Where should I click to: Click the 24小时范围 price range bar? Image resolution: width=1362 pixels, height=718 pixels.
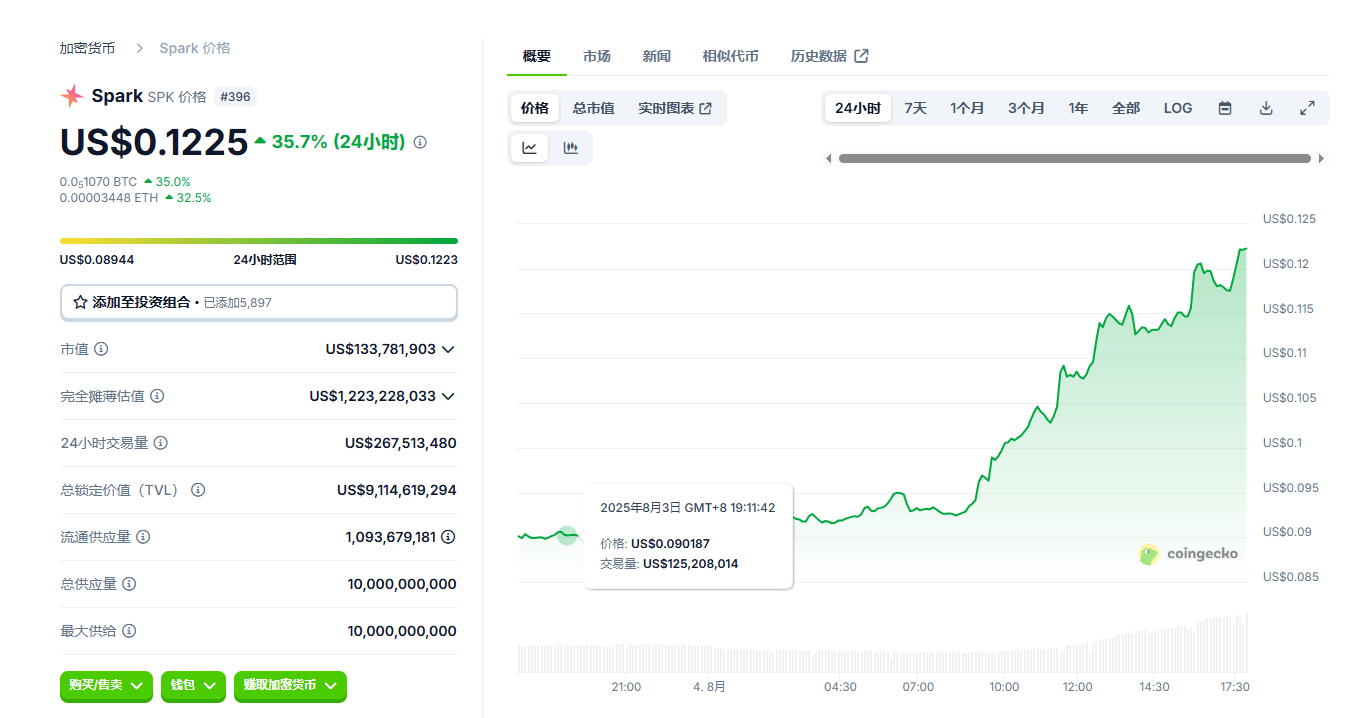tap(259, 241)
